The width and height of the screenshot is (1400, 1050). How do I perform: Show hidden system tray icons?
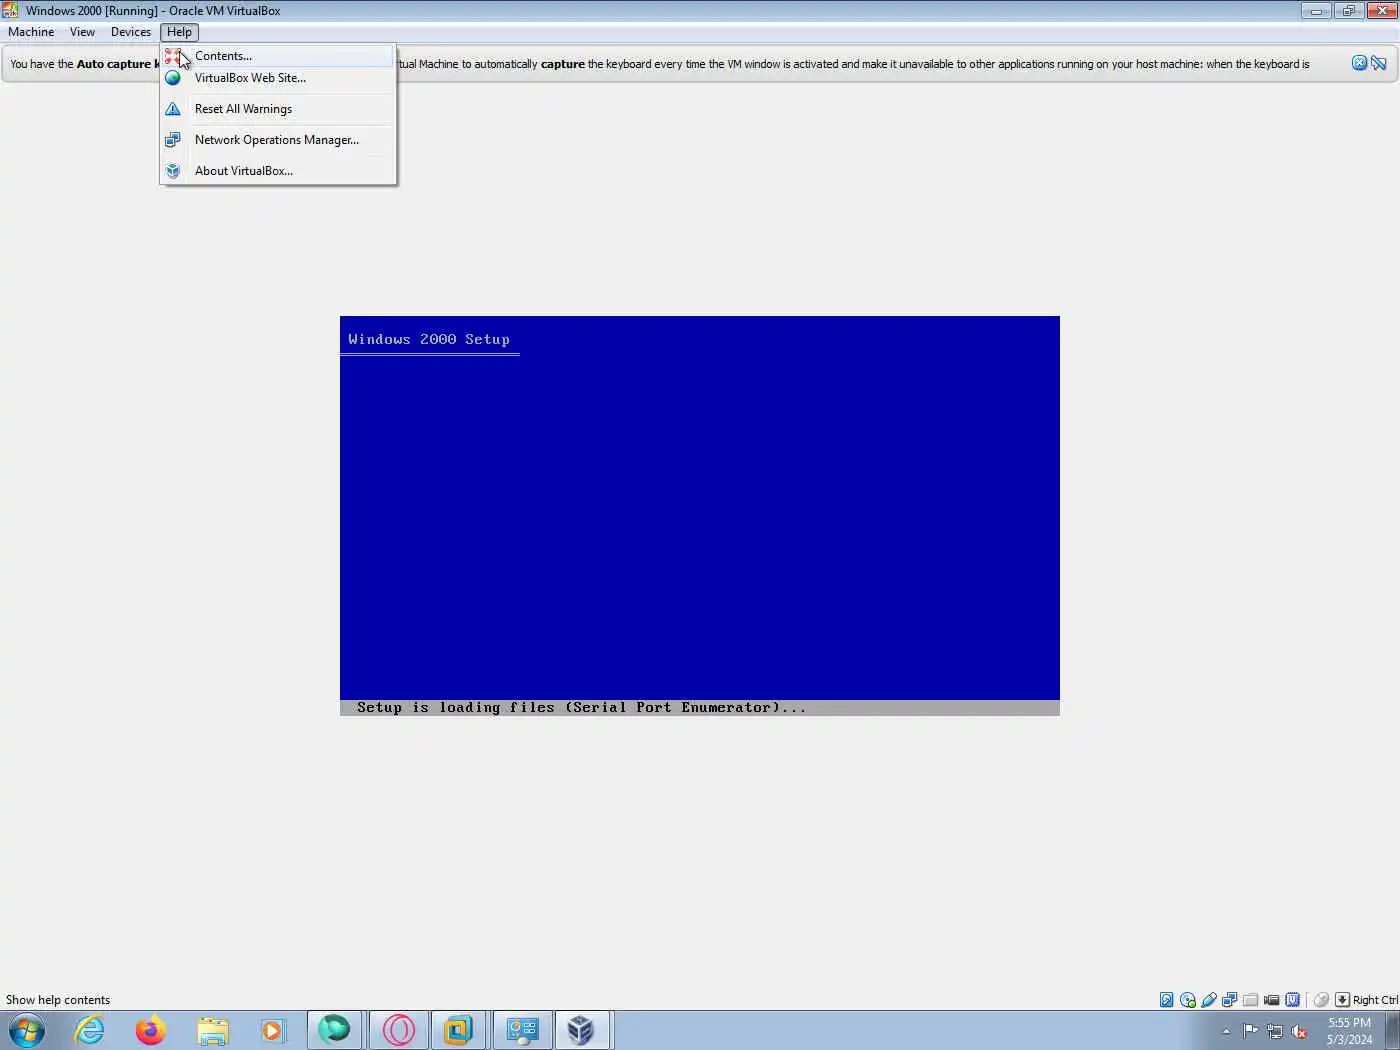1226,1031
